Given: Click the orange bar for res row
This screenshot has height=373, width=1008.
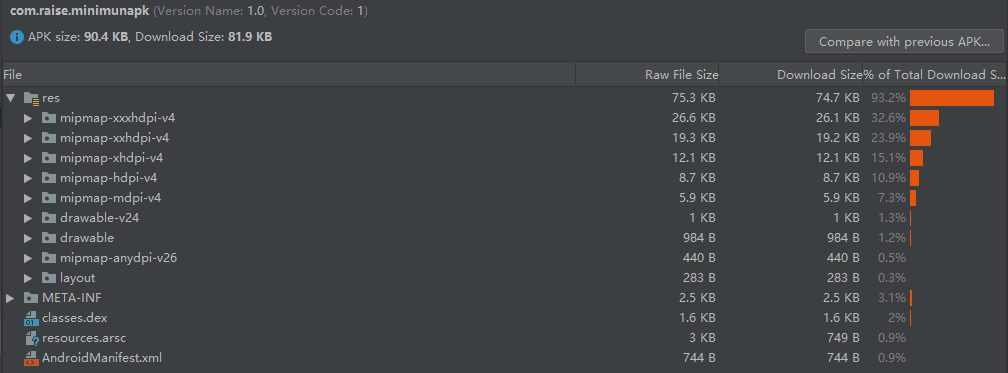Looking at the screenshot, I should tap(951, 98).
